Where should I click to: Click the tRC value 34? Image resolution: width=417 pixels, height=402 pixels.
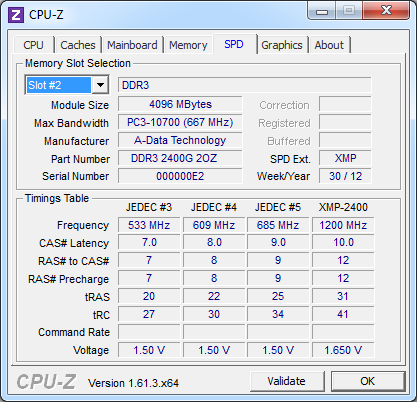pos(278,314)
